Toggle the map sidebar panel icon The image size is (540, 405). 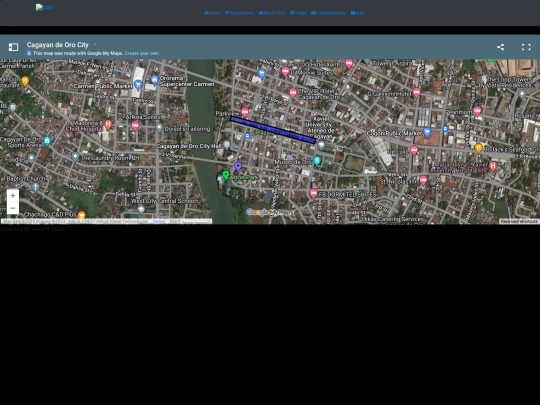[13, 47]
